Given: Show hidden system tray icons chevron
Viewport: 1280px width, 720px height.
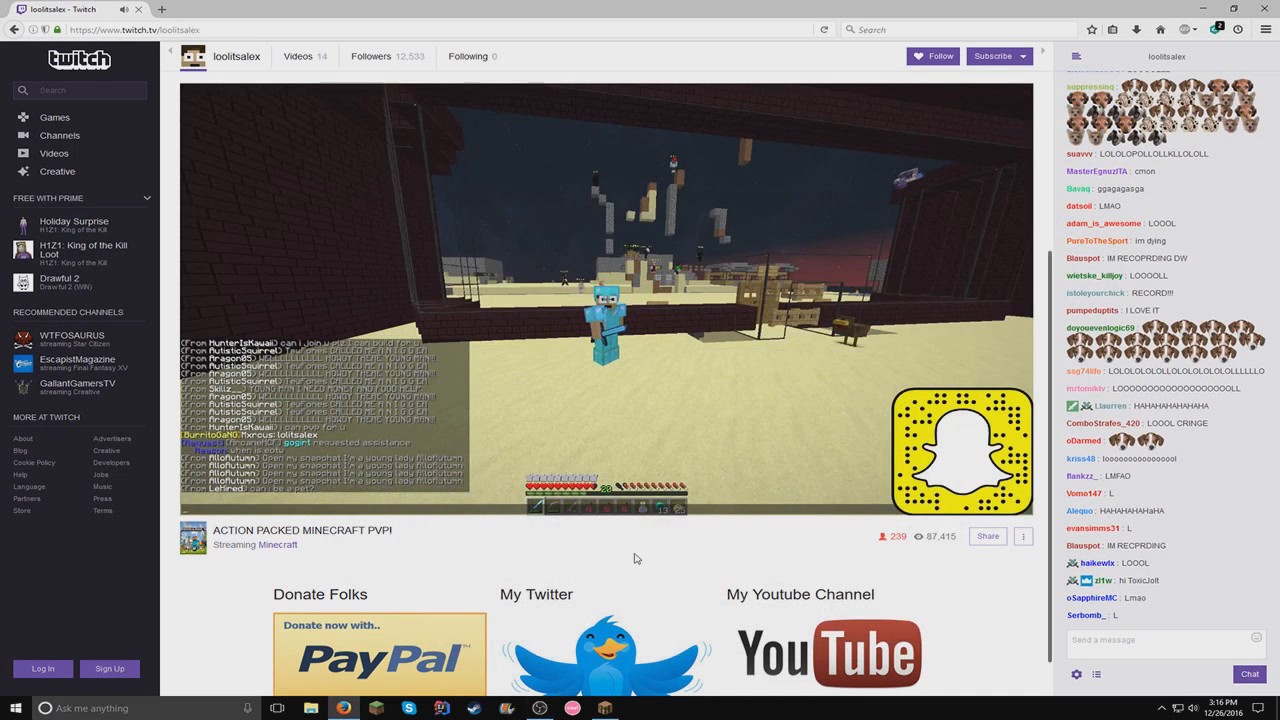Looking at the screenshot, I should click(1161, 708).
